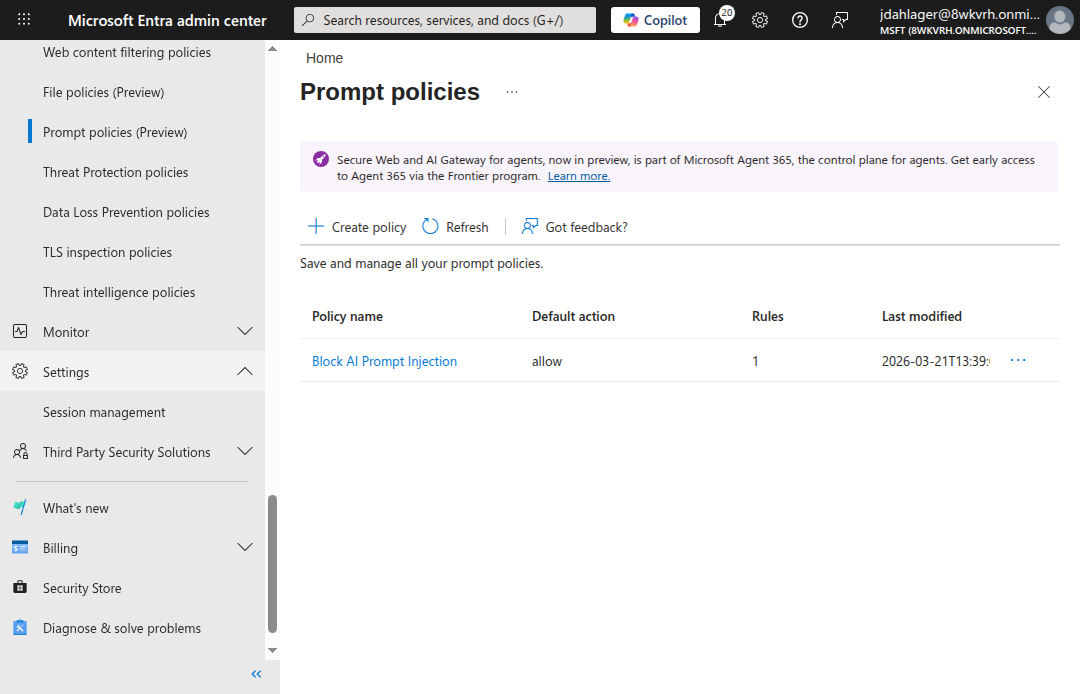Open the top-bar settings gear

(x=760, y=19)
